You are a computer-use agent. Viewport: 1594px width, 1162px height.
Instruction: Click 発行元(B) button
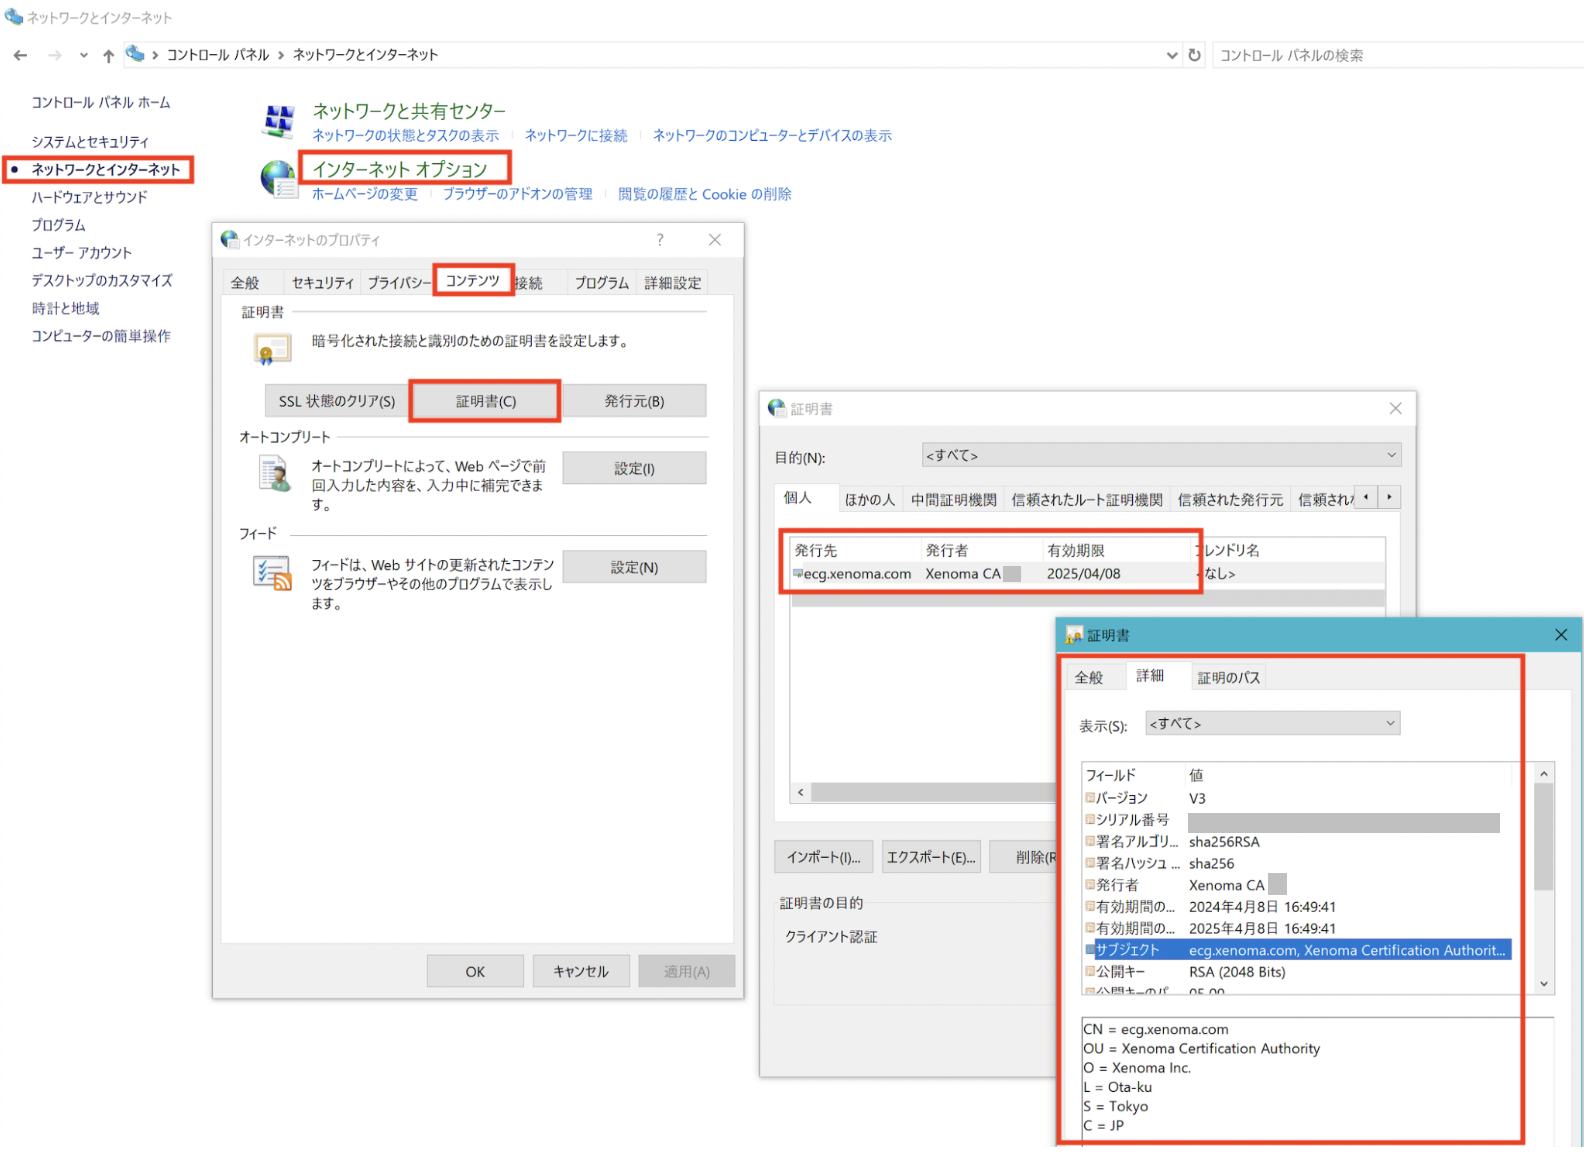coord(634,402)
